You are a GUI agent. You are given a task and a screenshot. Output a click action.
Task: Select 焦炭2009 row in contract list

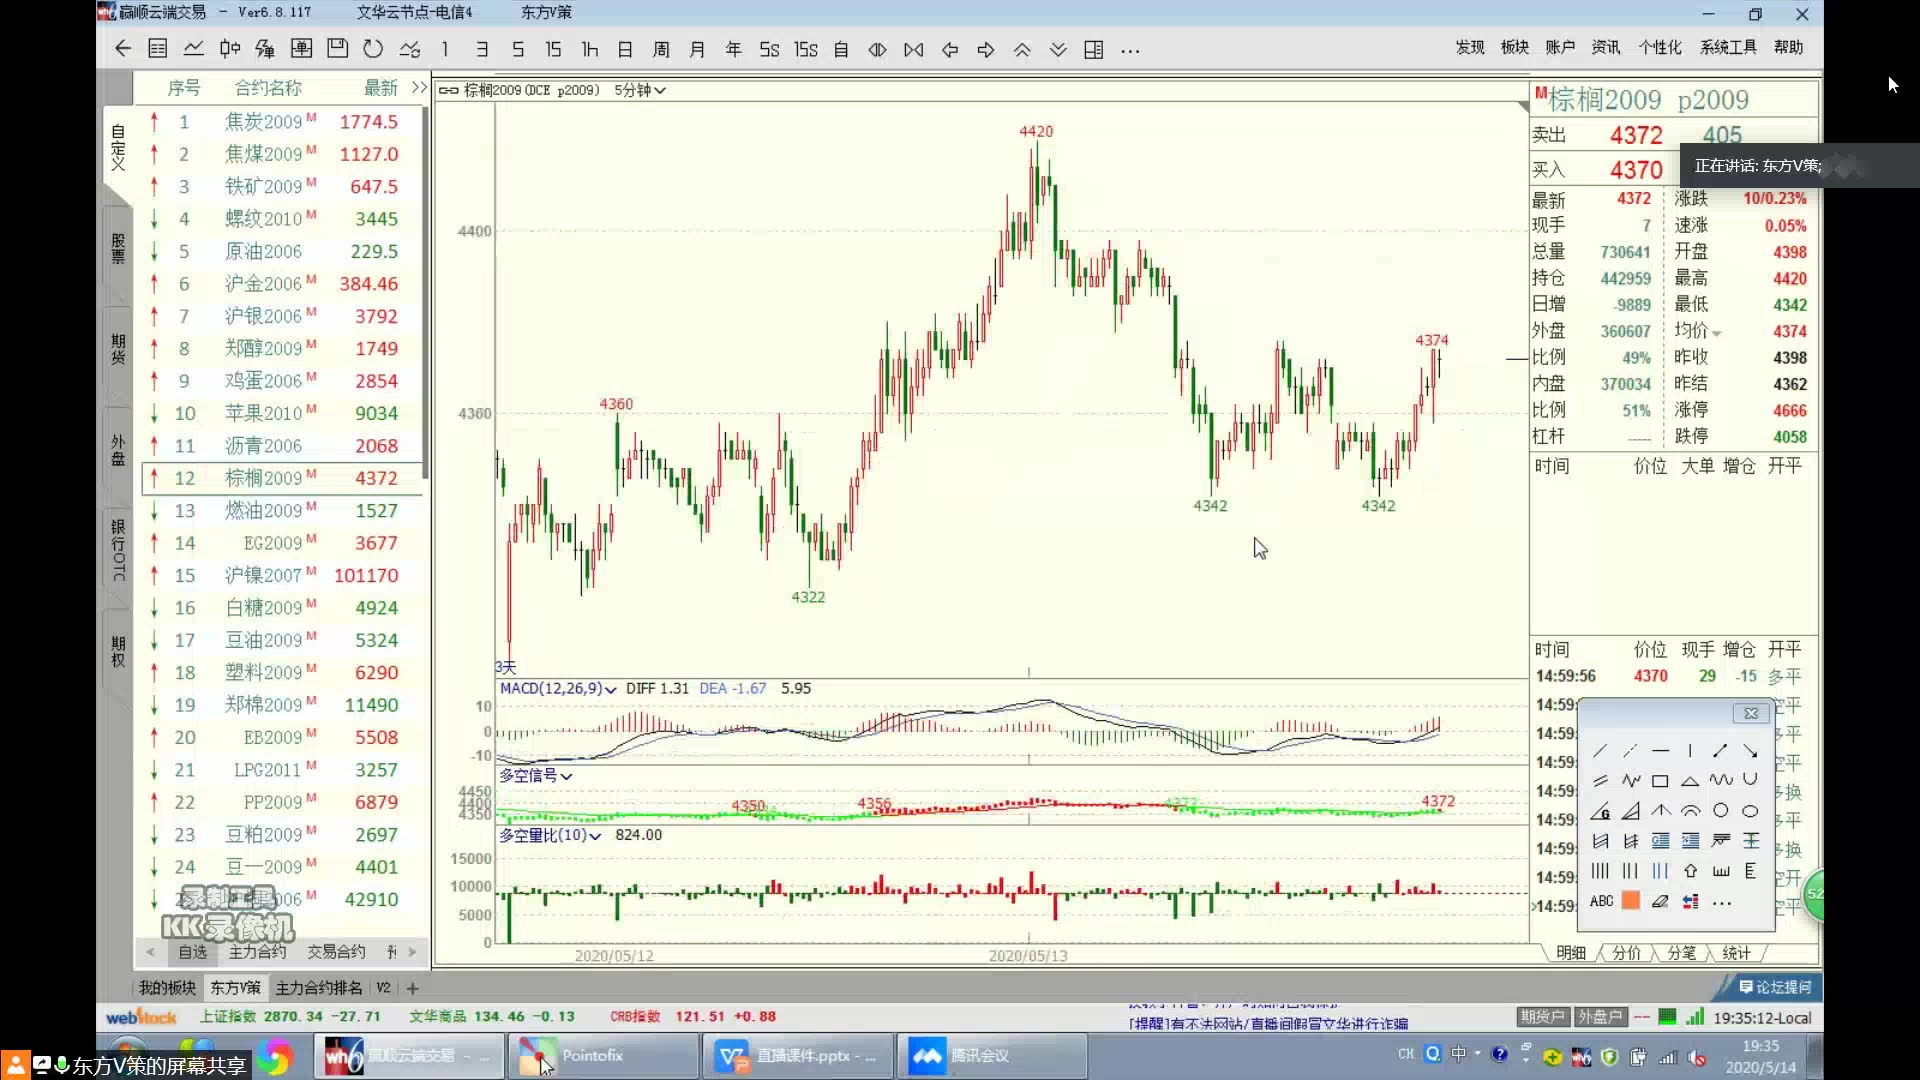(282, 121)
